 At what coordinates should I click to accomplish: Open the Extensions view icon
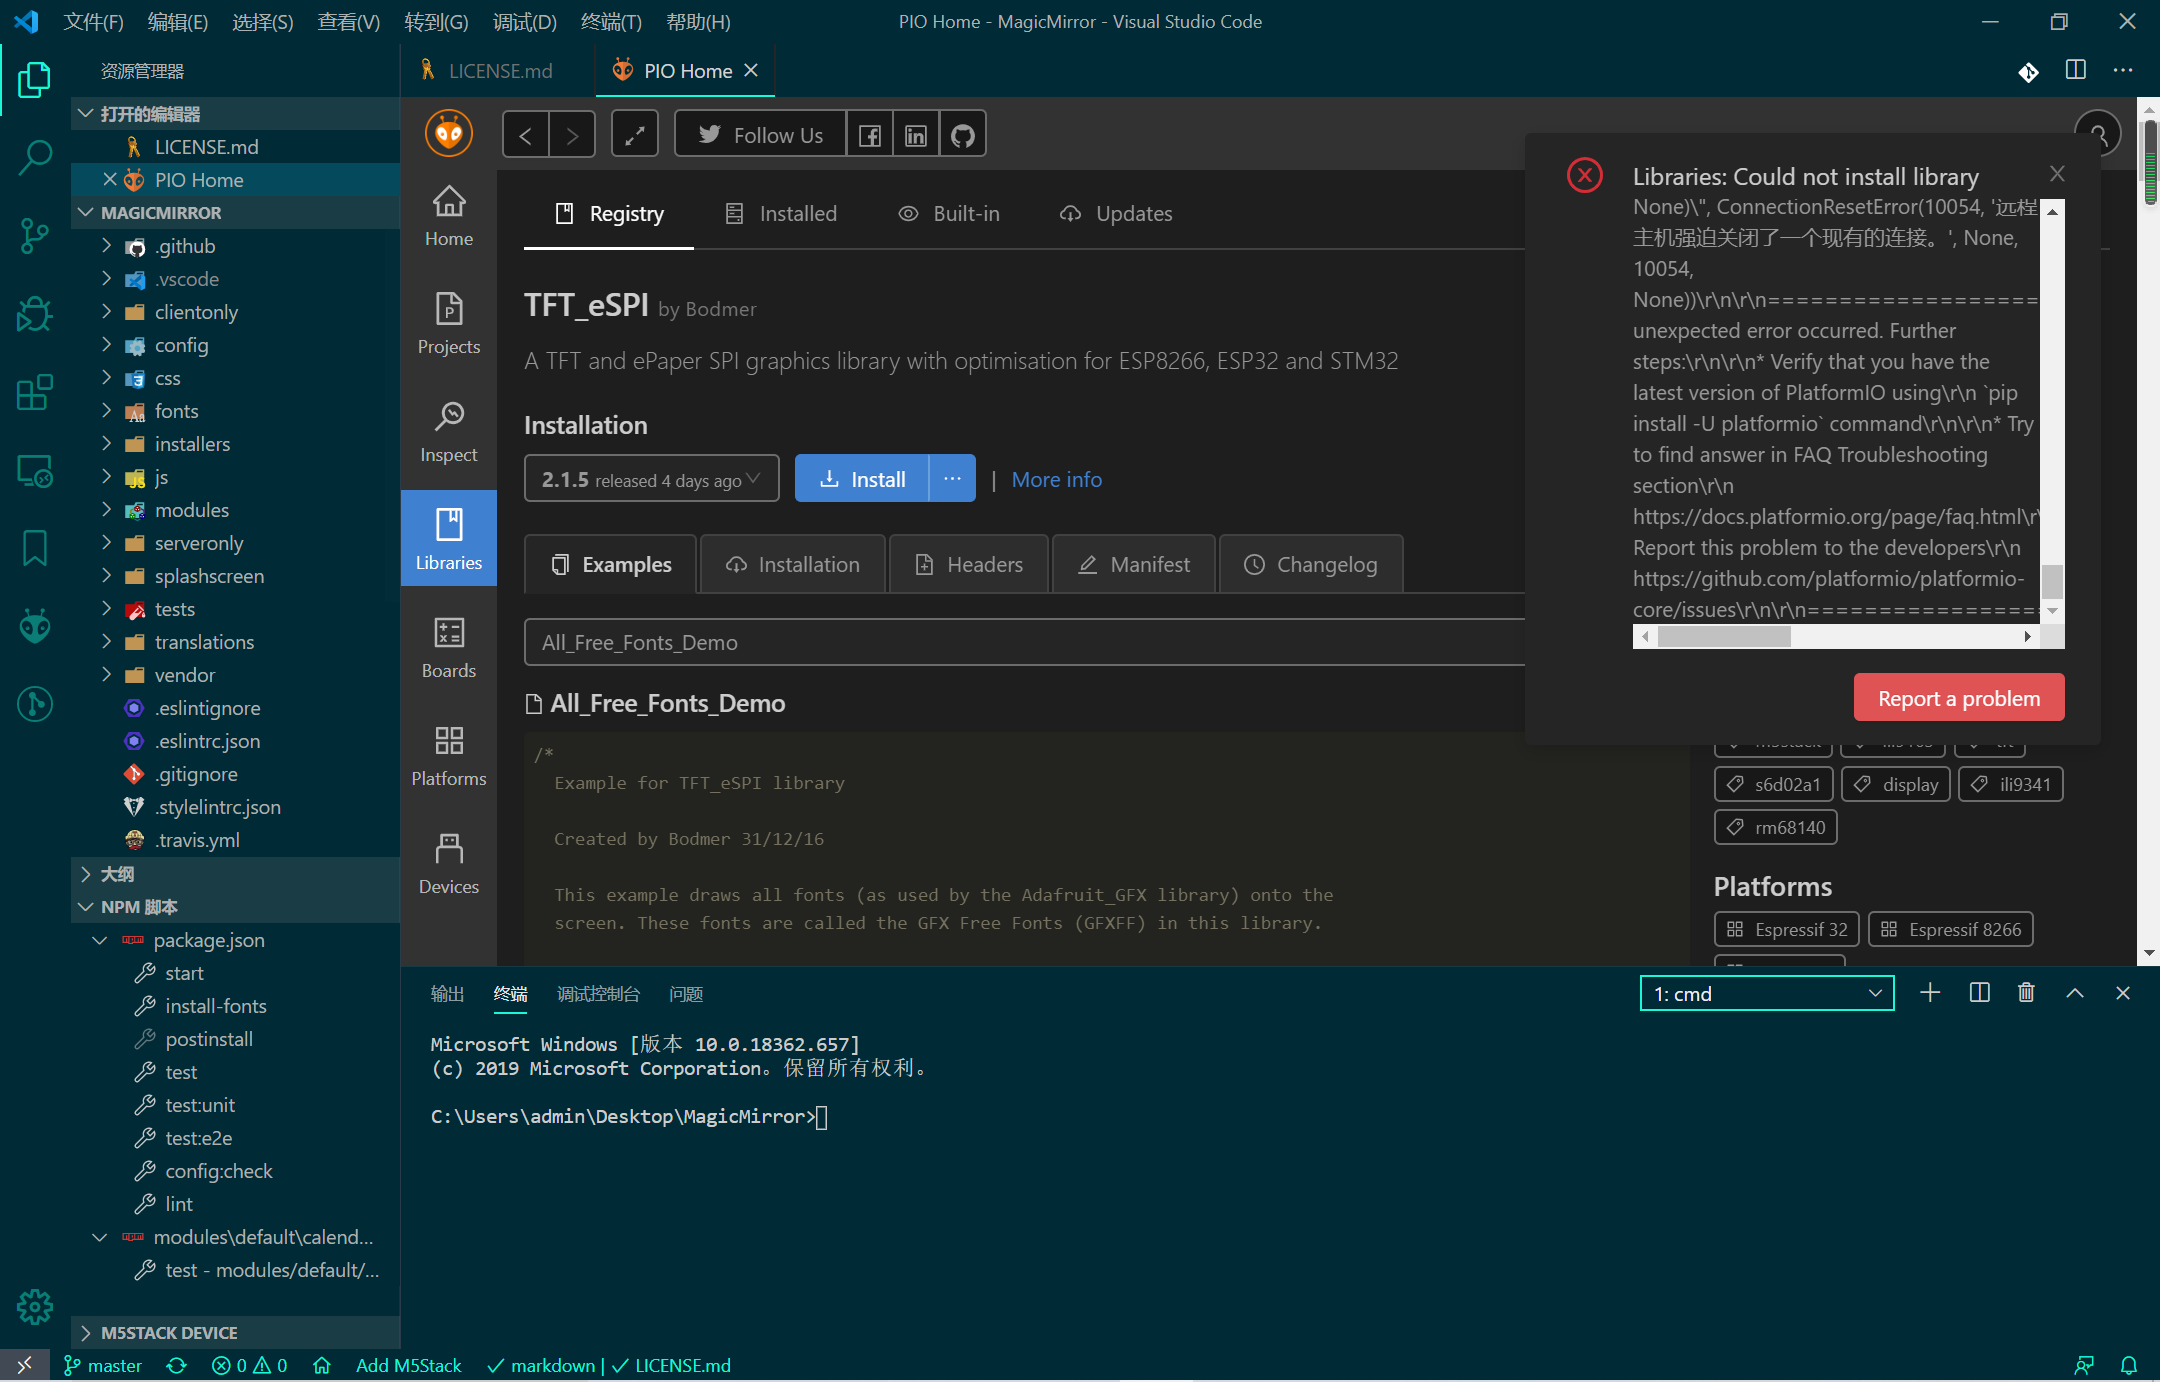click(35, 392)
